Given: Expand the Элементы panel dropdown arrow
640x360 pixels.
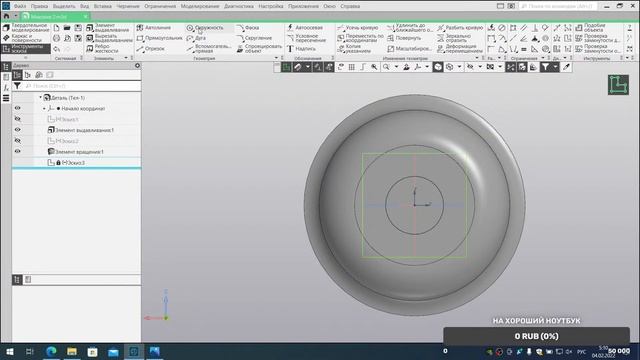Looking at the screenshot, I should (x=126, y=58).
